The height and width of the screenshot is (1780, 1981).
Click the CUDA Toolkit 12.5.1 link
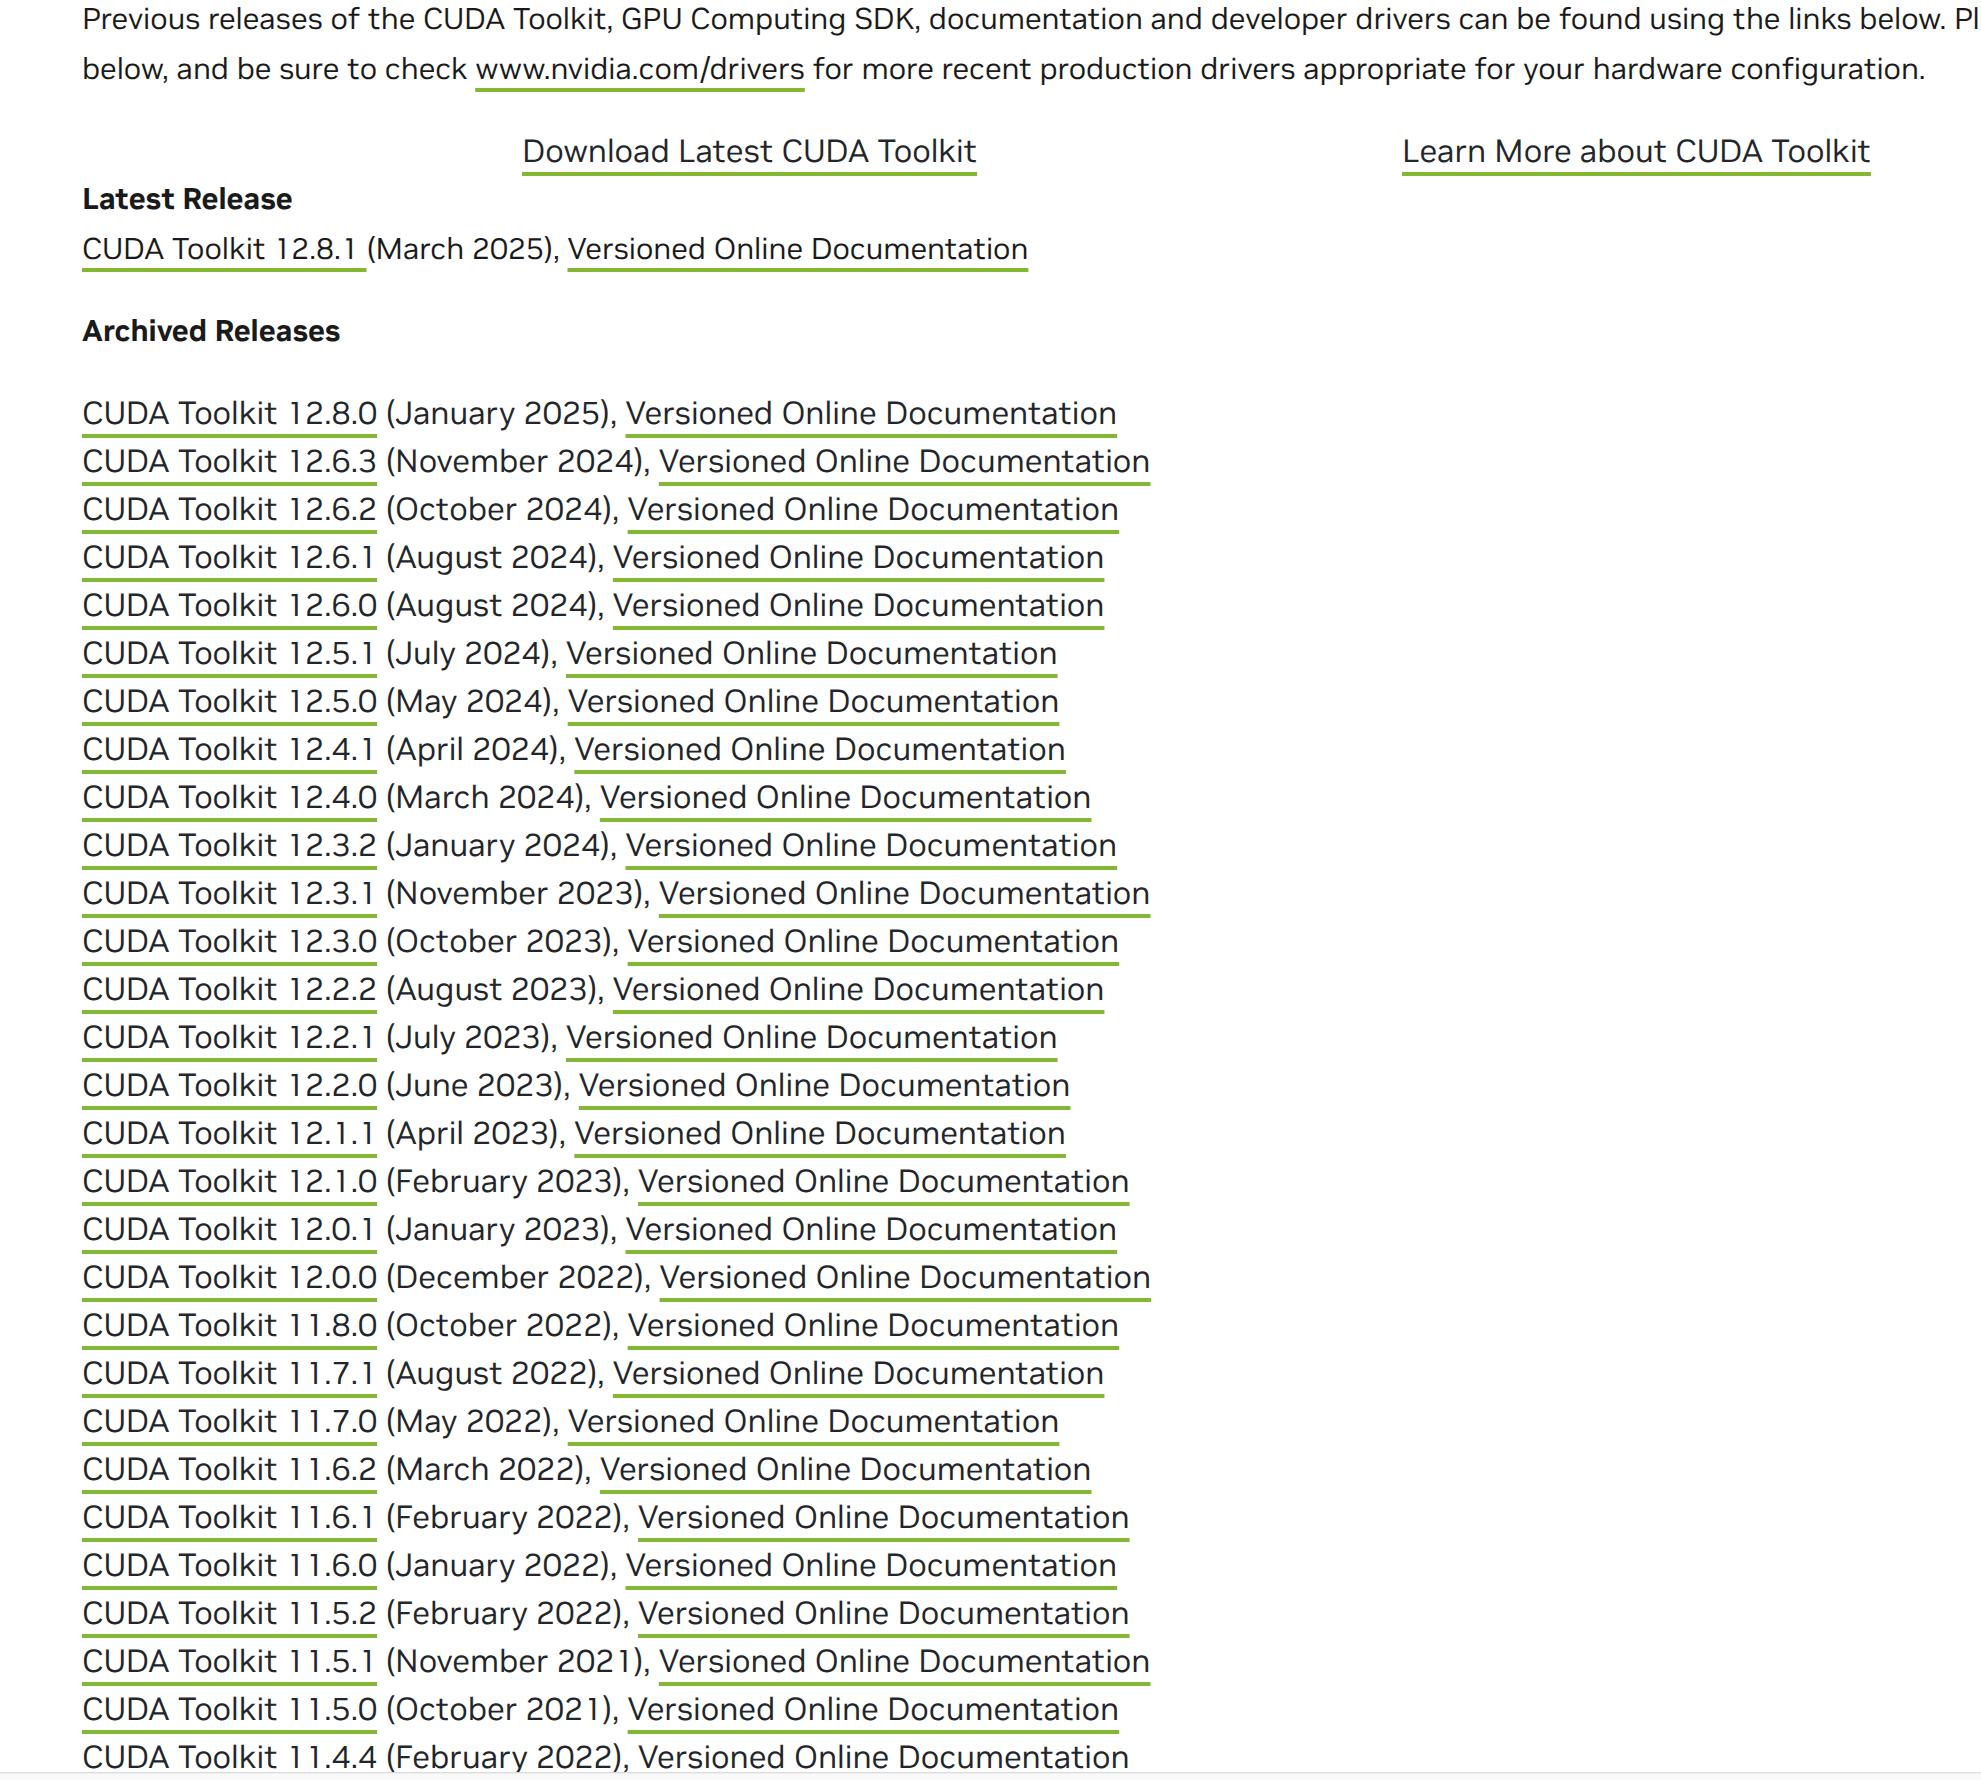(229, 653)
